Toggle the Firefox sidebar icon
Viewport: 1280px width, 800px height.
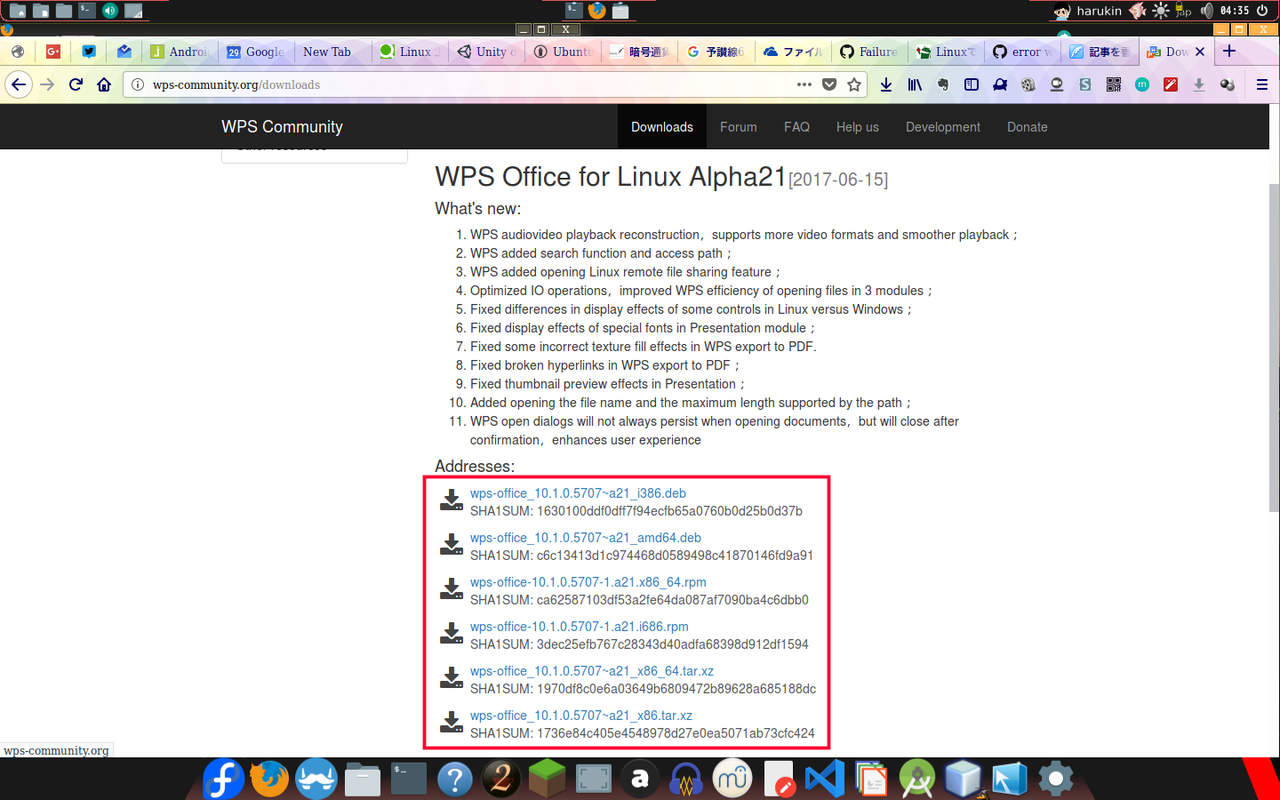tap(970, 85)
